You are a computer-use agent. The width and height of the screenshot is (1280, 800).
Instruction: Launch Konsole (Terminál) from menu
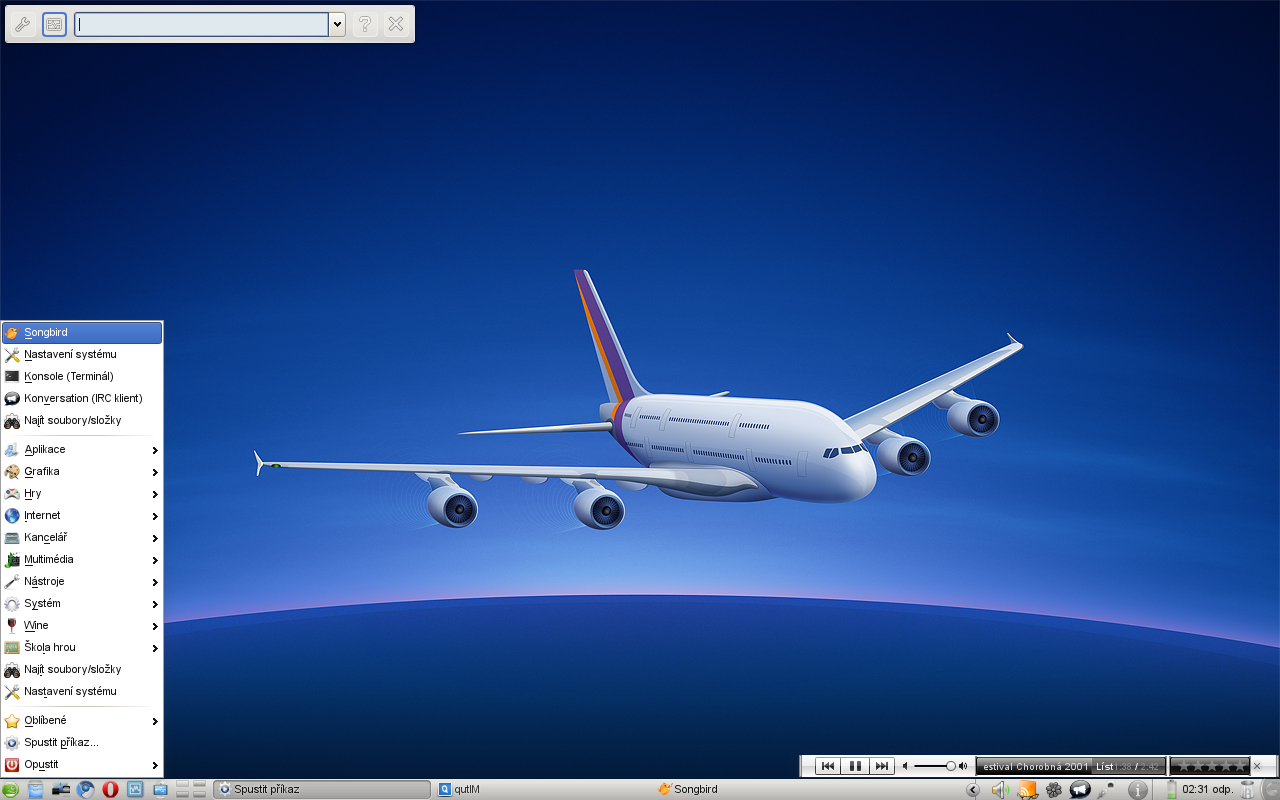point(82,376)
